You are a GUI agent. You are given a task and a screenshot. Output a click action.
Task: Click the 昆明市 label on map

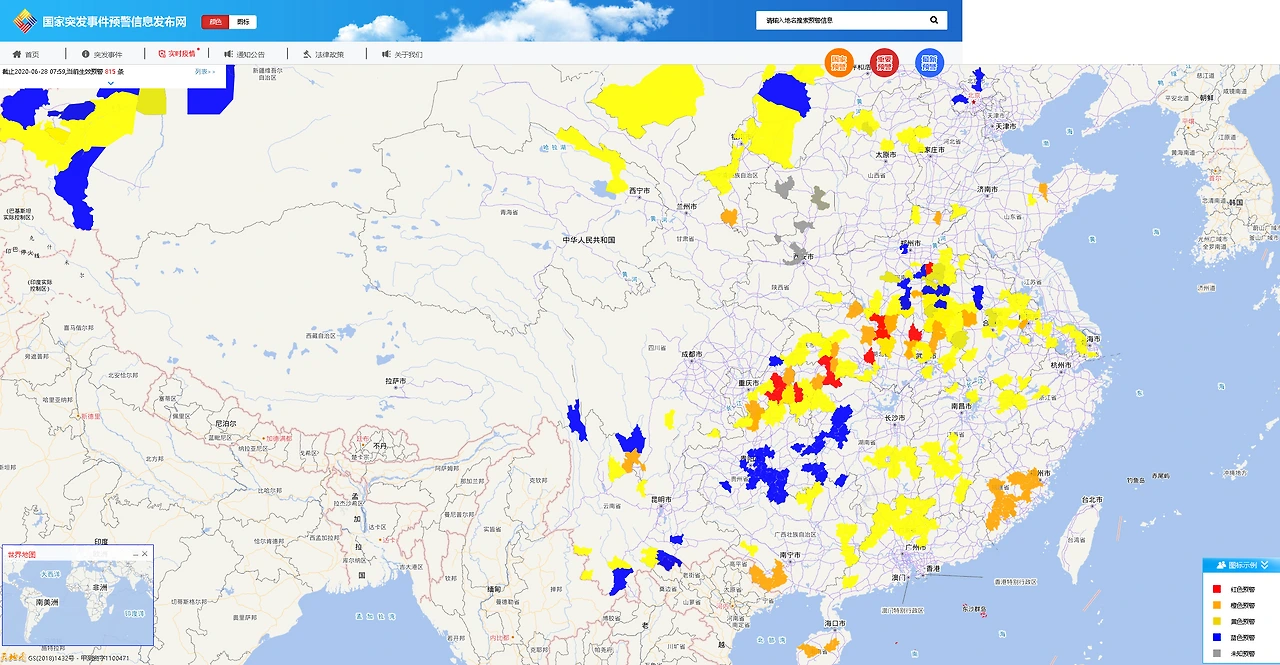661,499
